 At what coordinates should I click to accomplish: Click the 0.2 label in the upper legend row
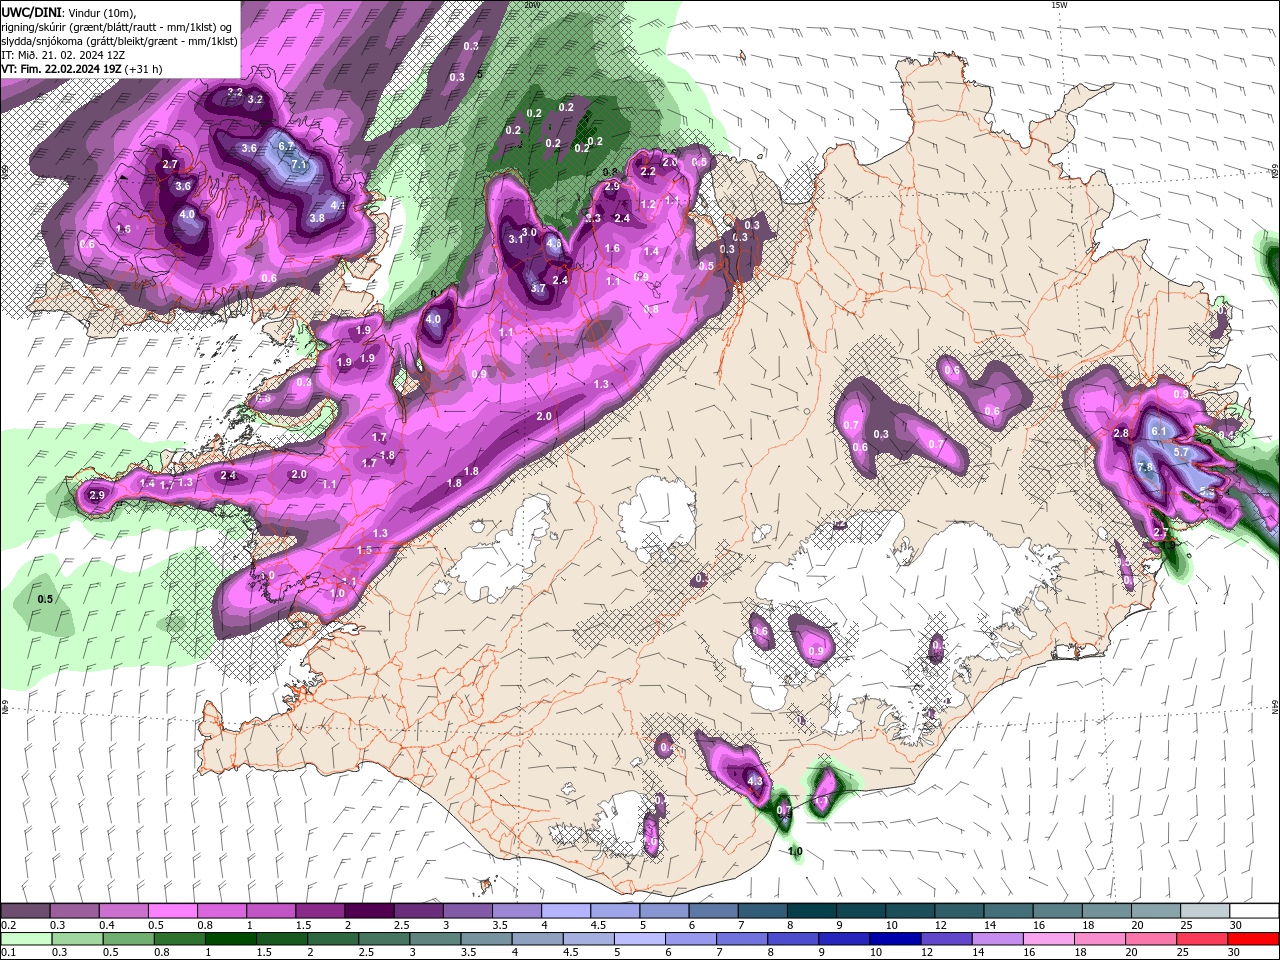pos(8,925)
